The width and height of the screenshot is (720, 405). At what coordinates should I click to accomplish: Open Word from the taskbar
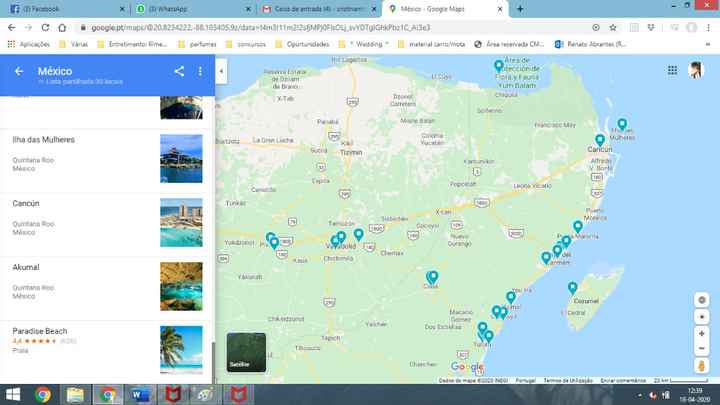click(x=140, y=395)
